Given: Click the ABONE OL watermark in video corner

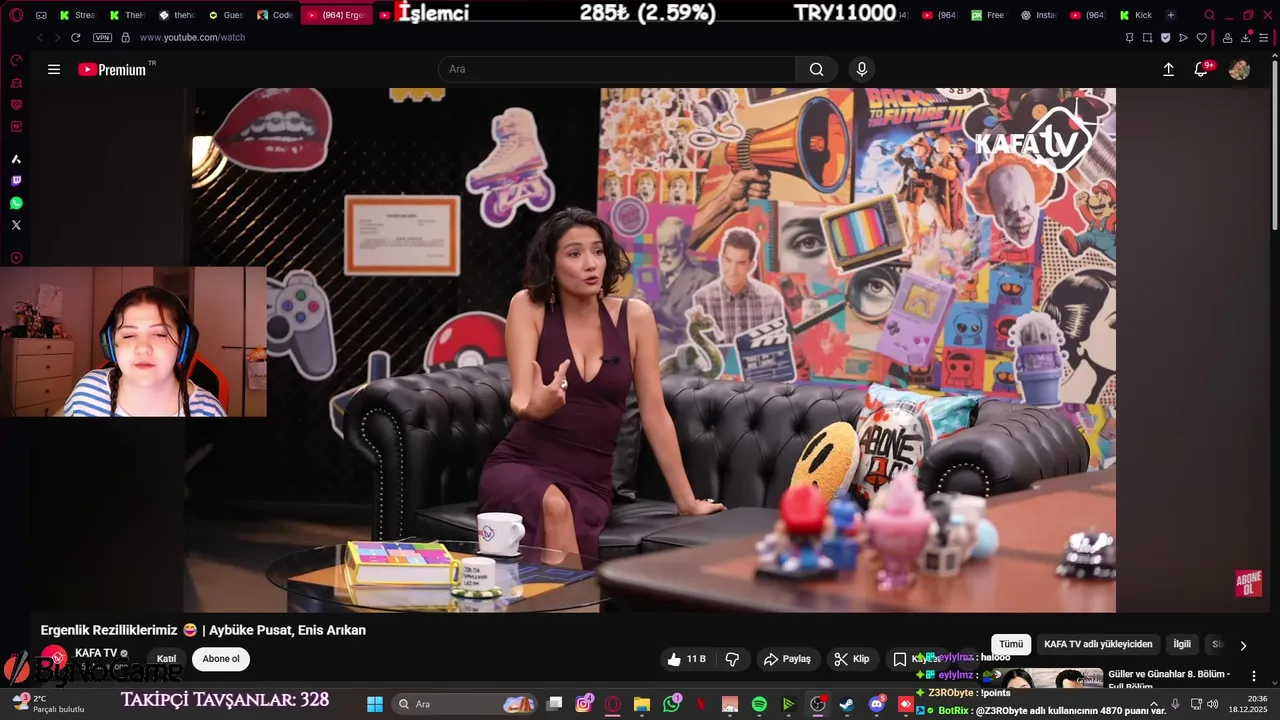Looking at the screenshot, I should 1248,584.
